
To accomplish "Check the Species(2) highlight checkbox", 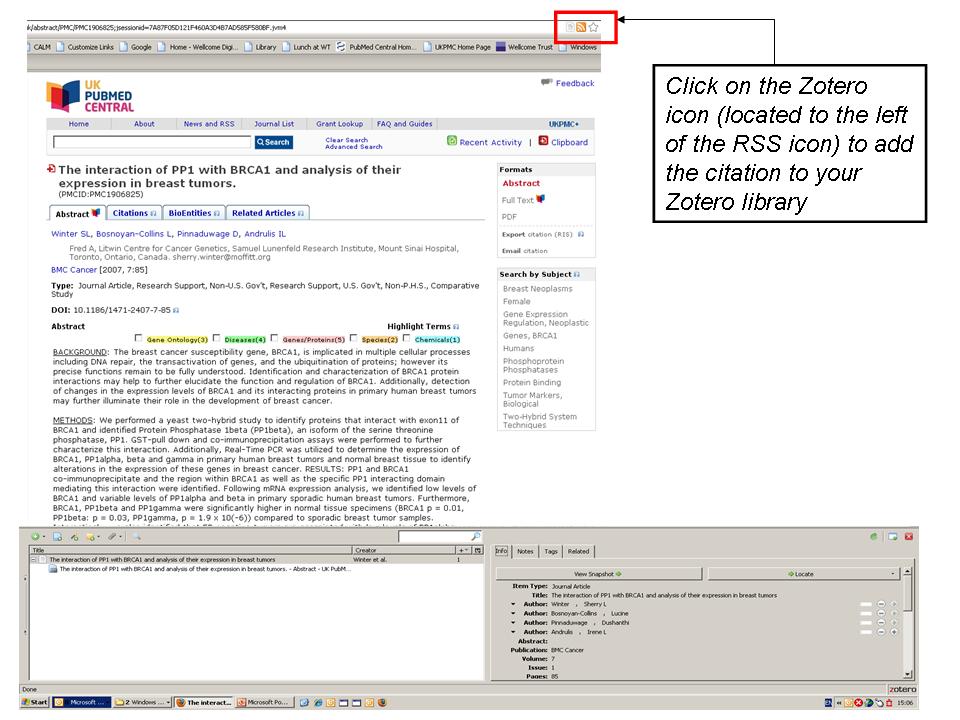I will point(353,338).
